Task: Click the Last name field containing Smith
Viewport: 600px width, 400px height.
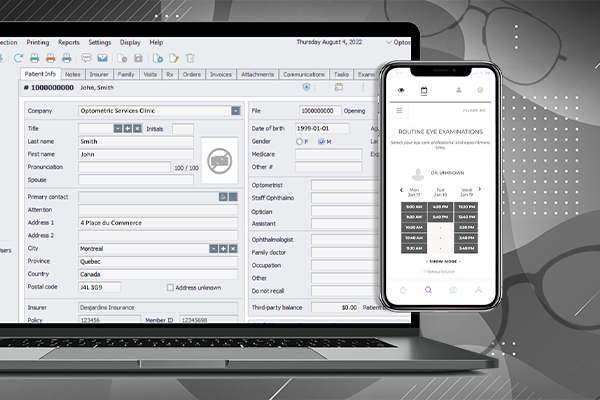Action: point(136,142)
